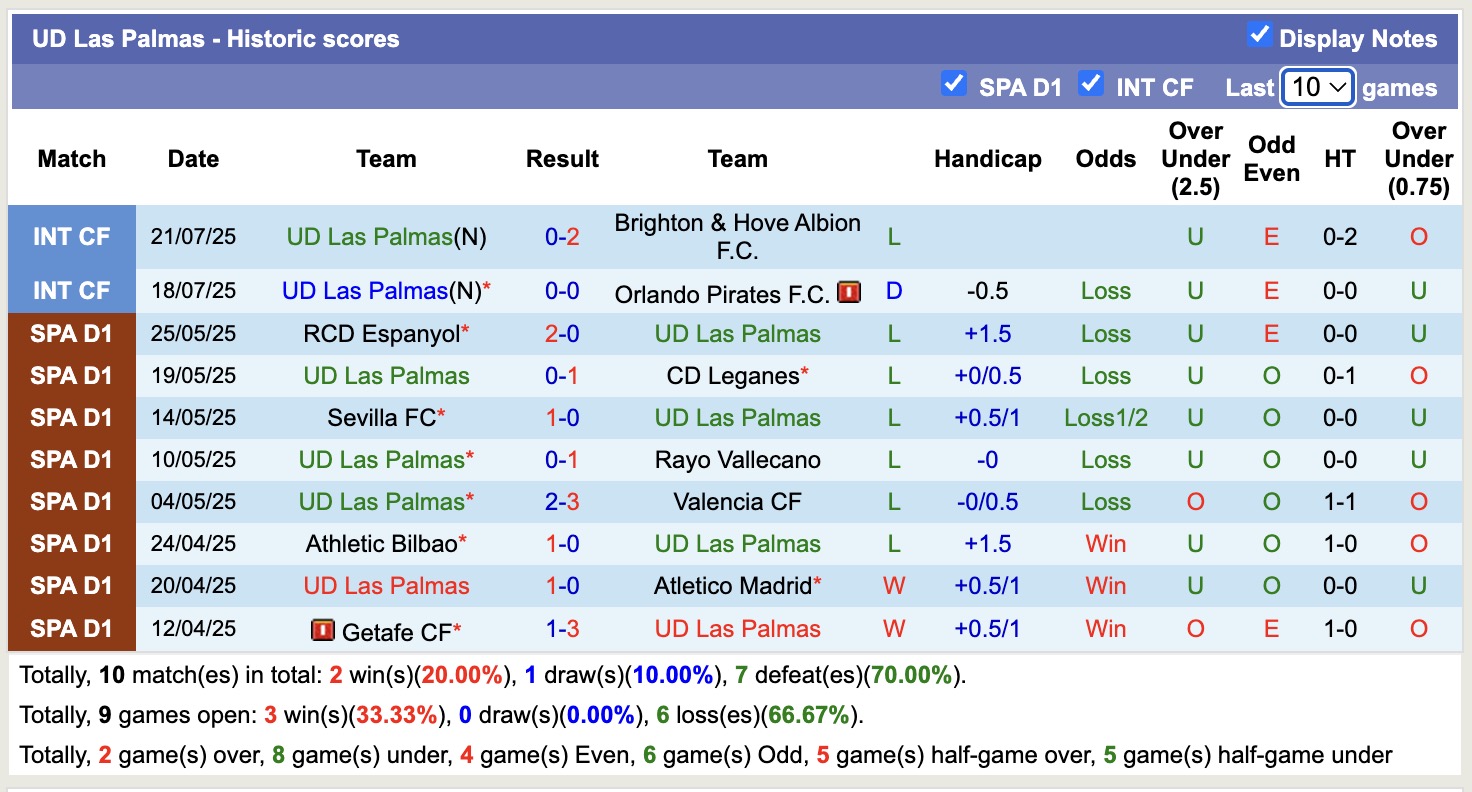
Task: Click SPA D1 label for 12/04/25 match
Action: [72, 629]
